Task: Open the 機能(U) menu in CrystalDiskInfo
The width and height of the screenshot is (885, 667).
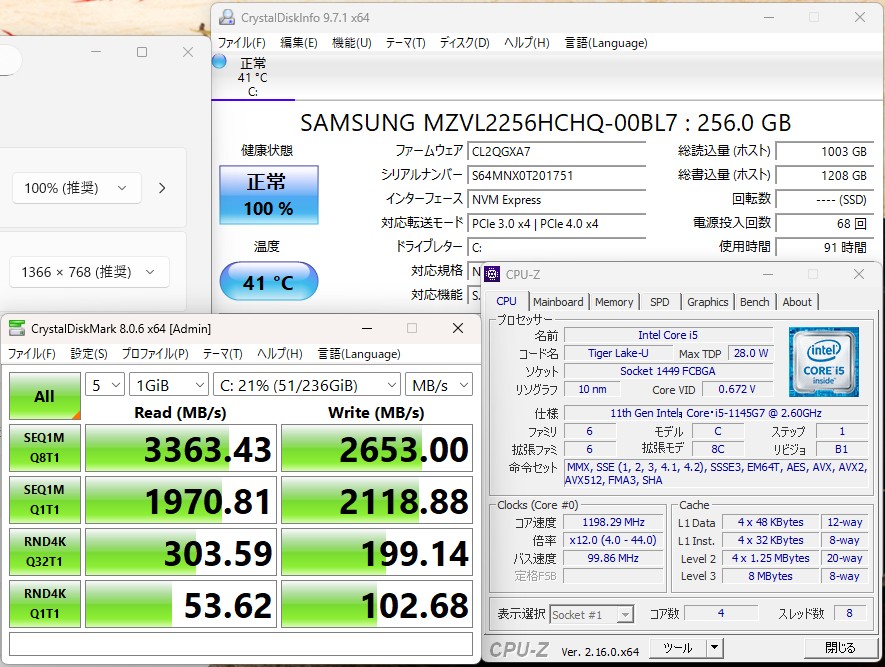Action: point(351,43)
